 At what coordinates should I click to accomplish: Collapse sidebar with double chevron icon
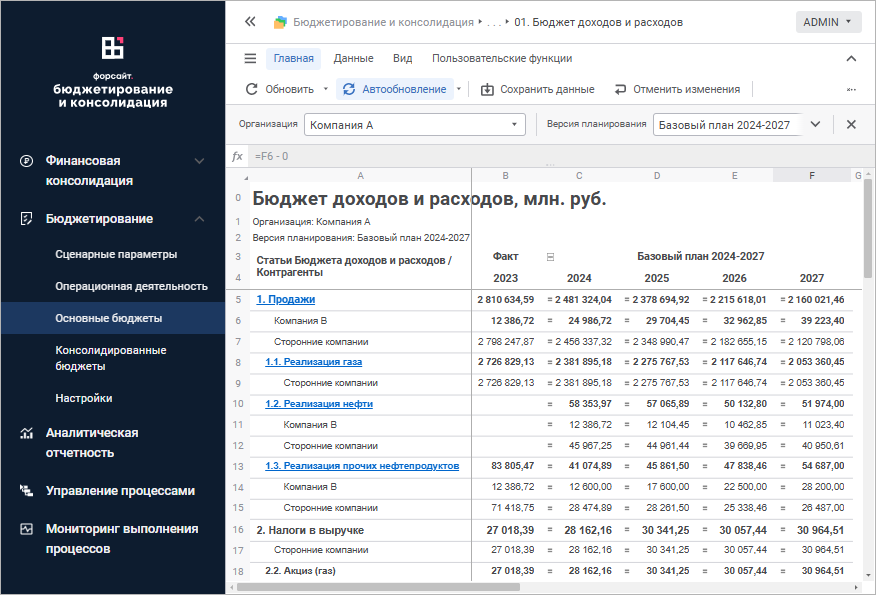pyautogui.click(x=250, y=21)
